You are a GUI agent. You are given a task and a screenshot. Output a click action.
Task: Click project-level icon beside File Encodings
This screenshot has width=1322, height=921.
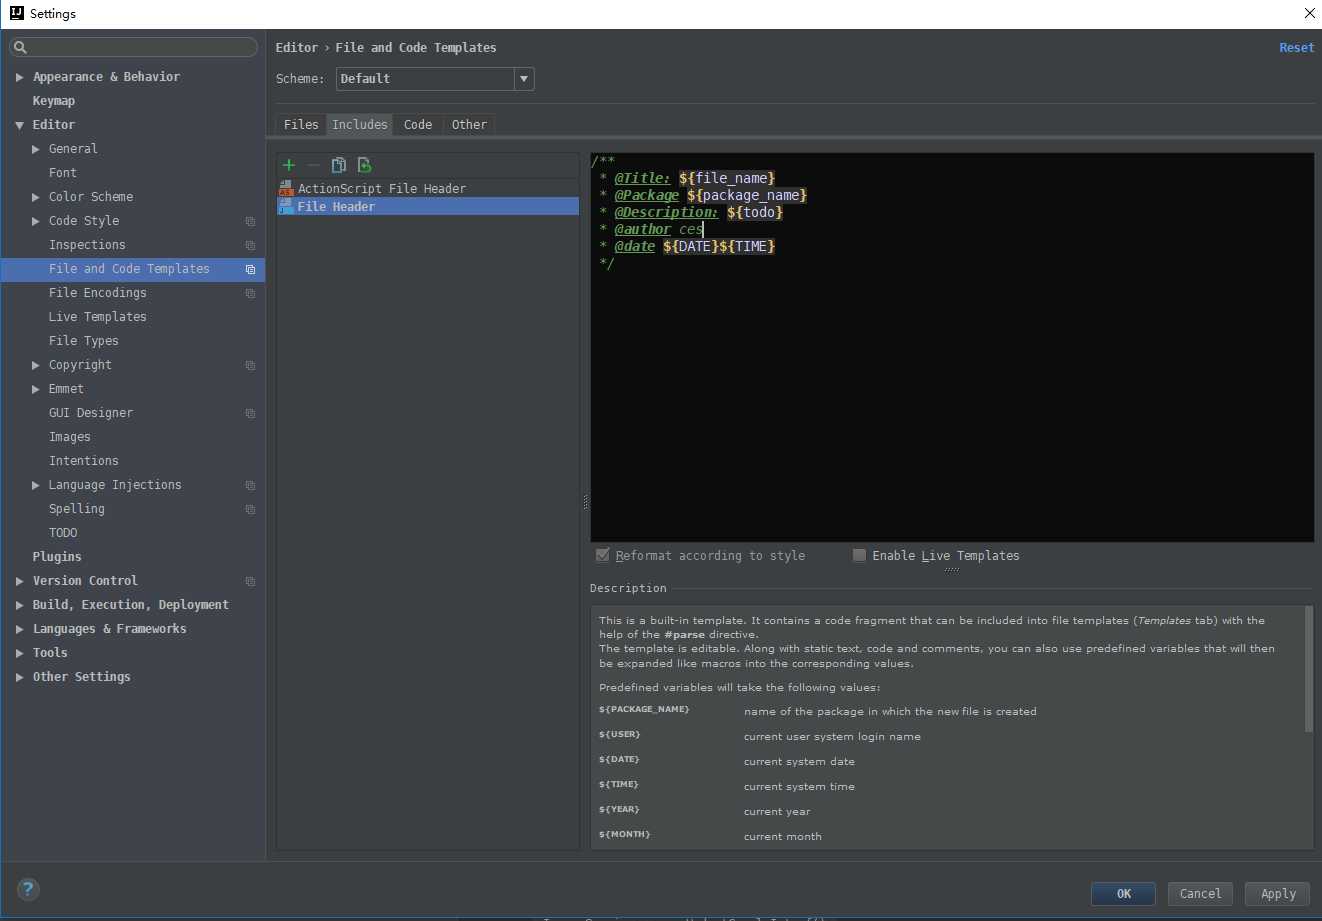pos(250,293)
